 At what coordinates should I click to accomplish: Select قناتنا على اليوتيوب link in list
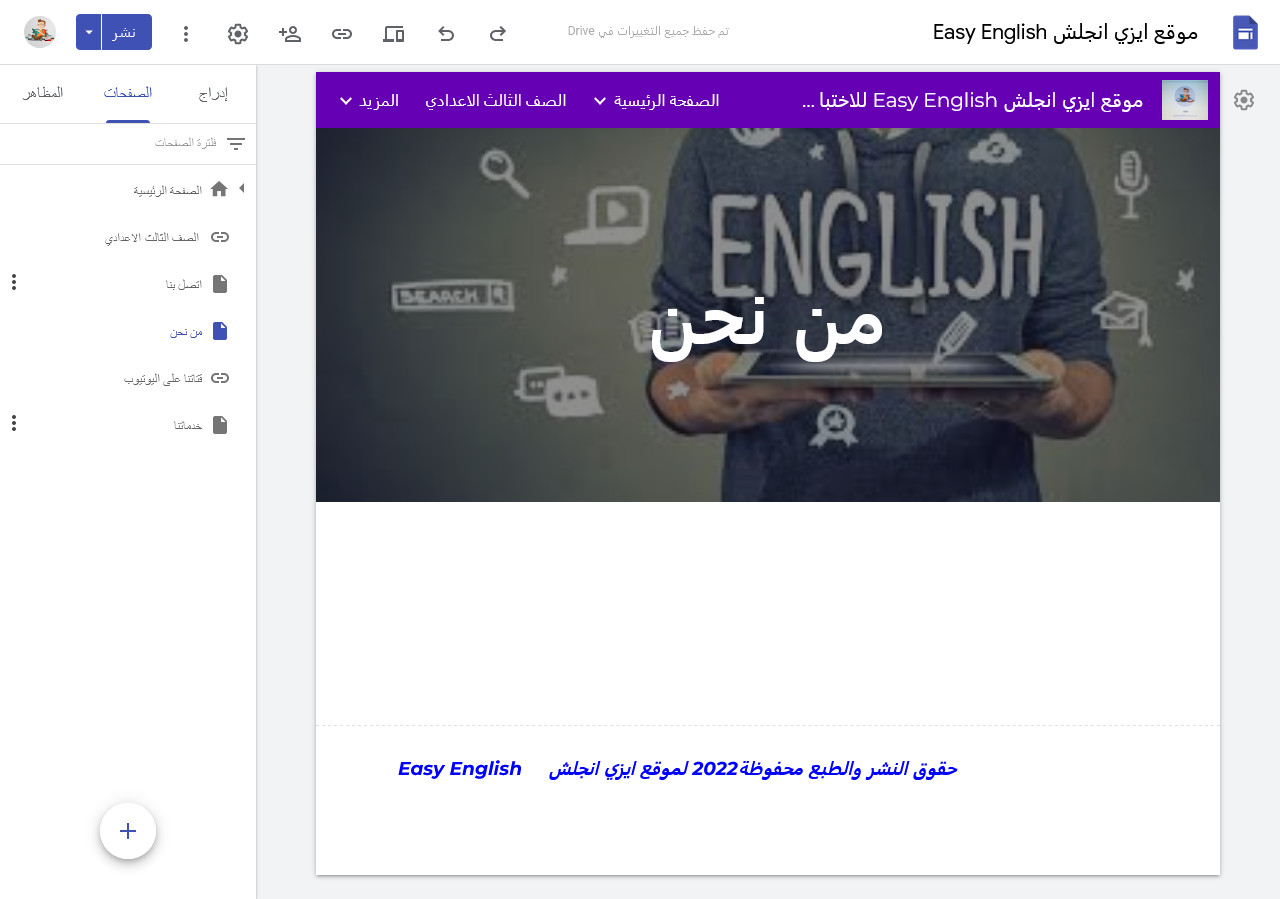[163, 378]
